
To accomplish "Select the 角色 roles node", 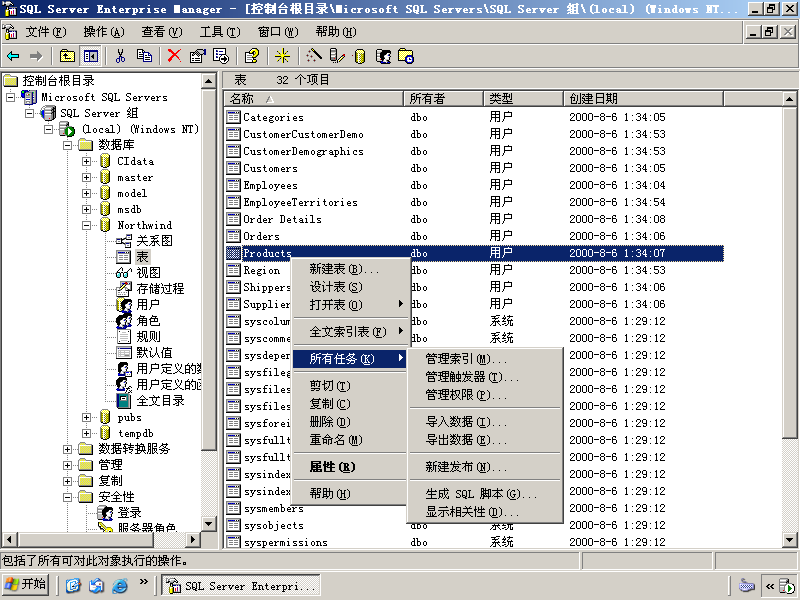I will [148, 321].
